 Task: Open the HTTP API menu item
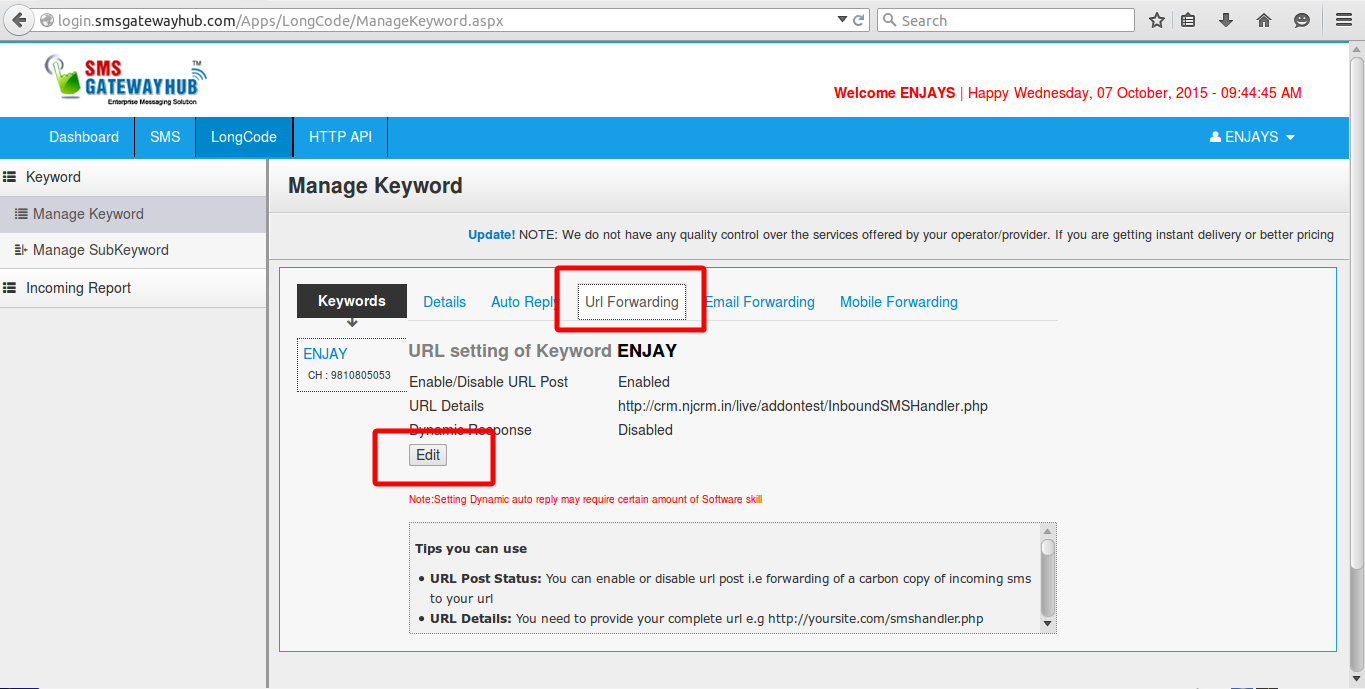340,137
